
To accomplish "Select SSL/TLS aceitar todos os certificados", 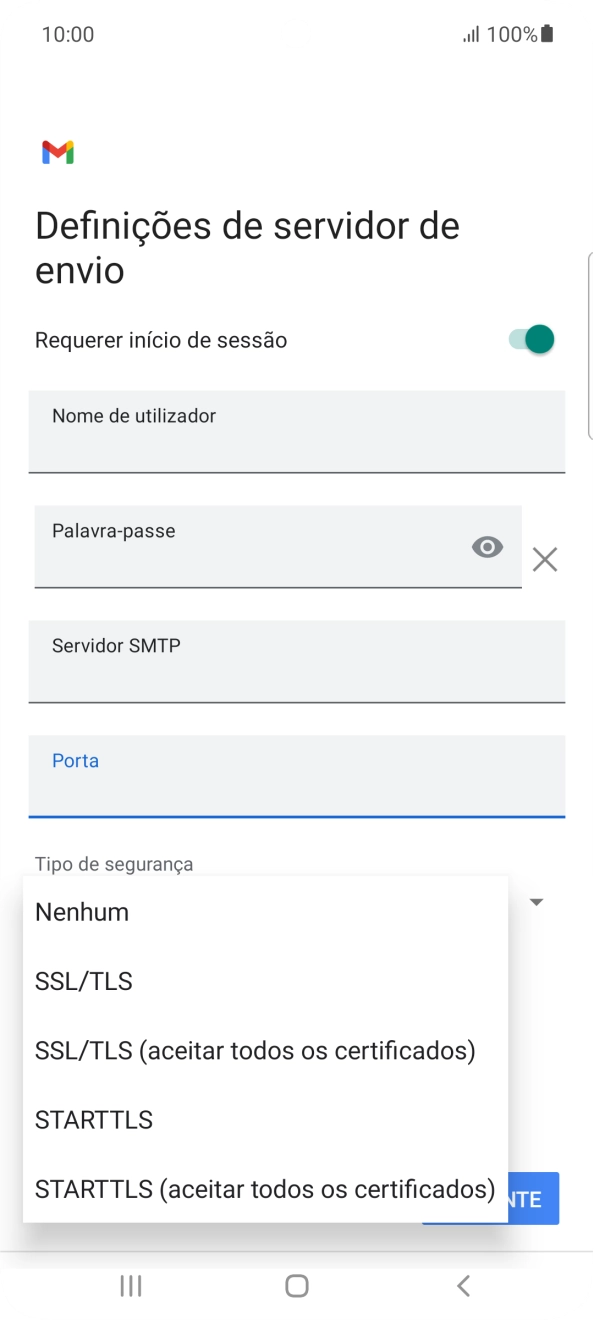I will [x=254, y=1050].
